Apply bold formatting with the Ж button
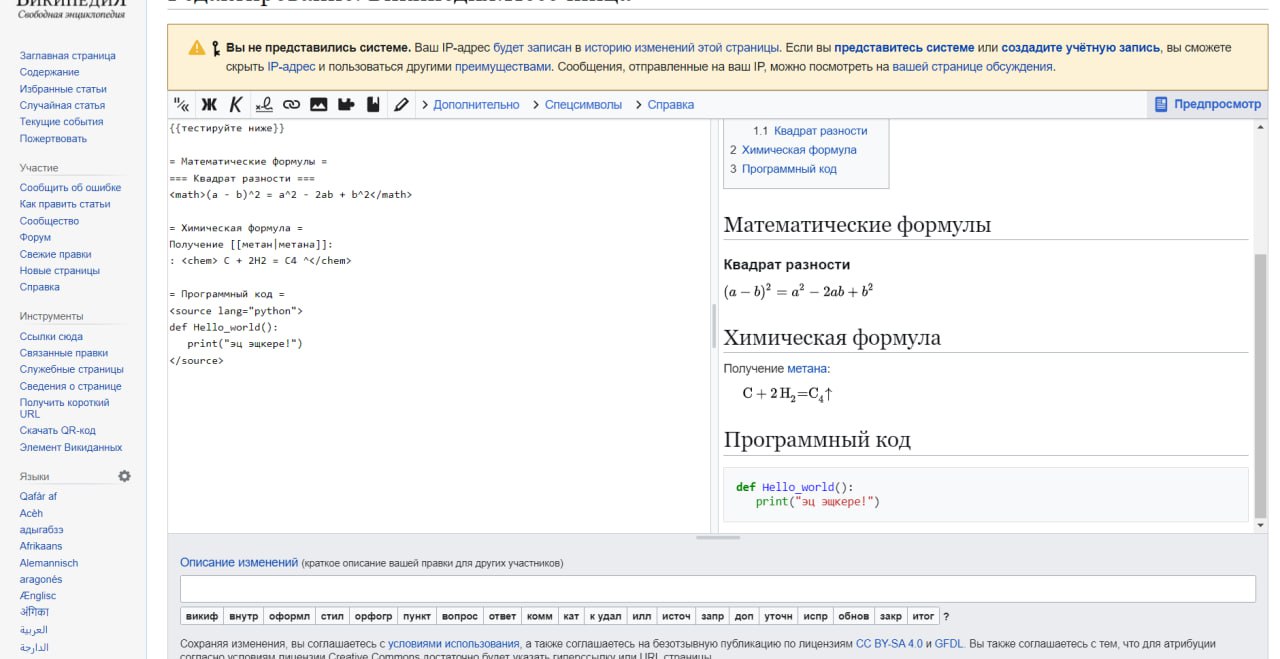1280x659 pixels. [209, 104]
